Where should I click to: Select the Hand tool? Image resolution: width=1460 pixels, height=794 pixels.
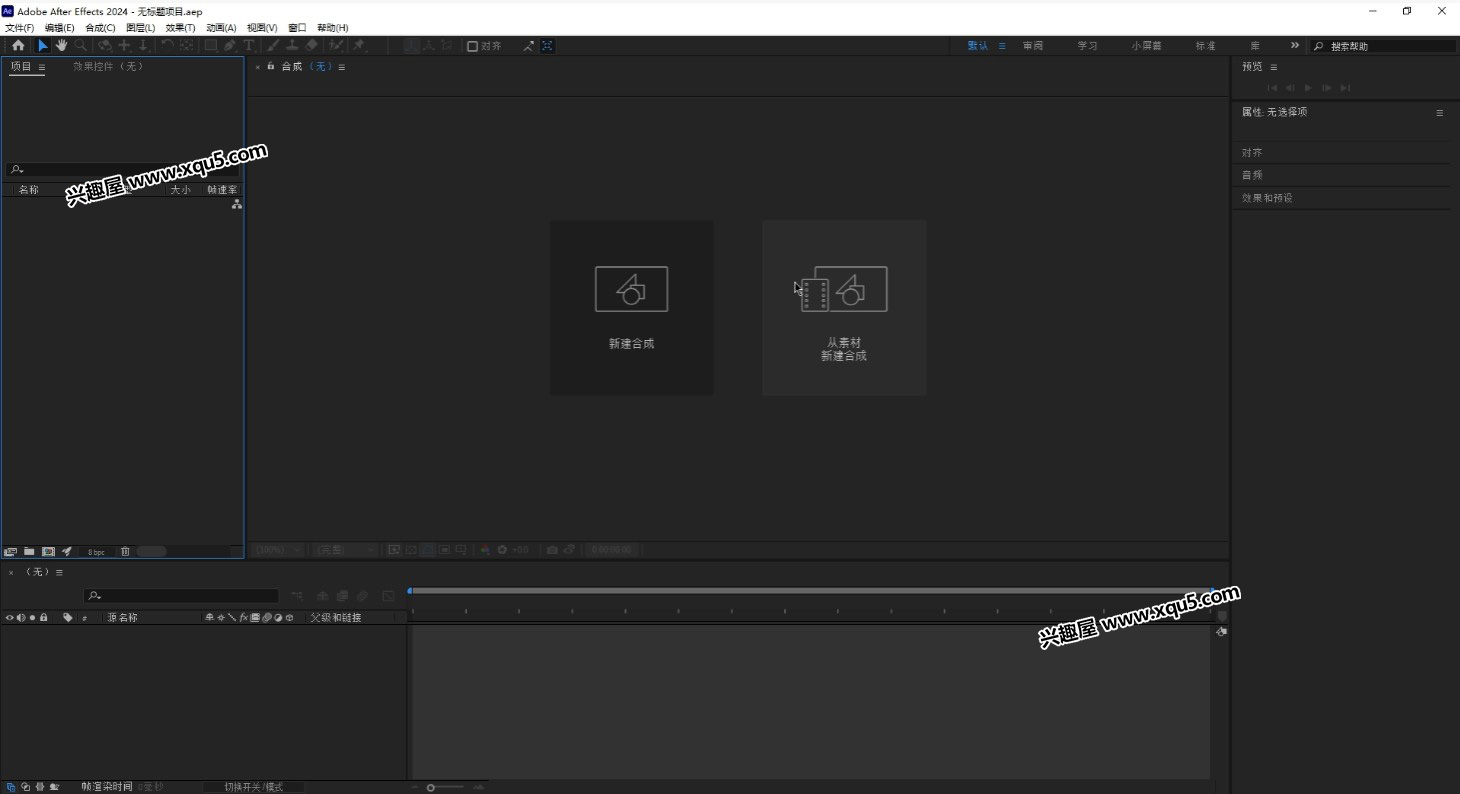pyautogui.click(x=61, y=46)
